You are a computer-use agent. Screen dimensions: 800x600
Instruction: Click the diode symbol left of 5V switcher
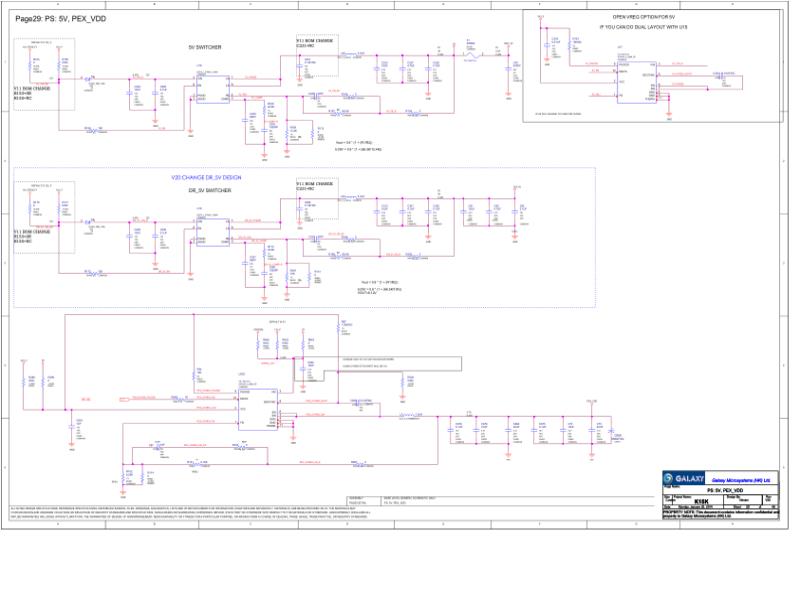[x=88, y=79]
